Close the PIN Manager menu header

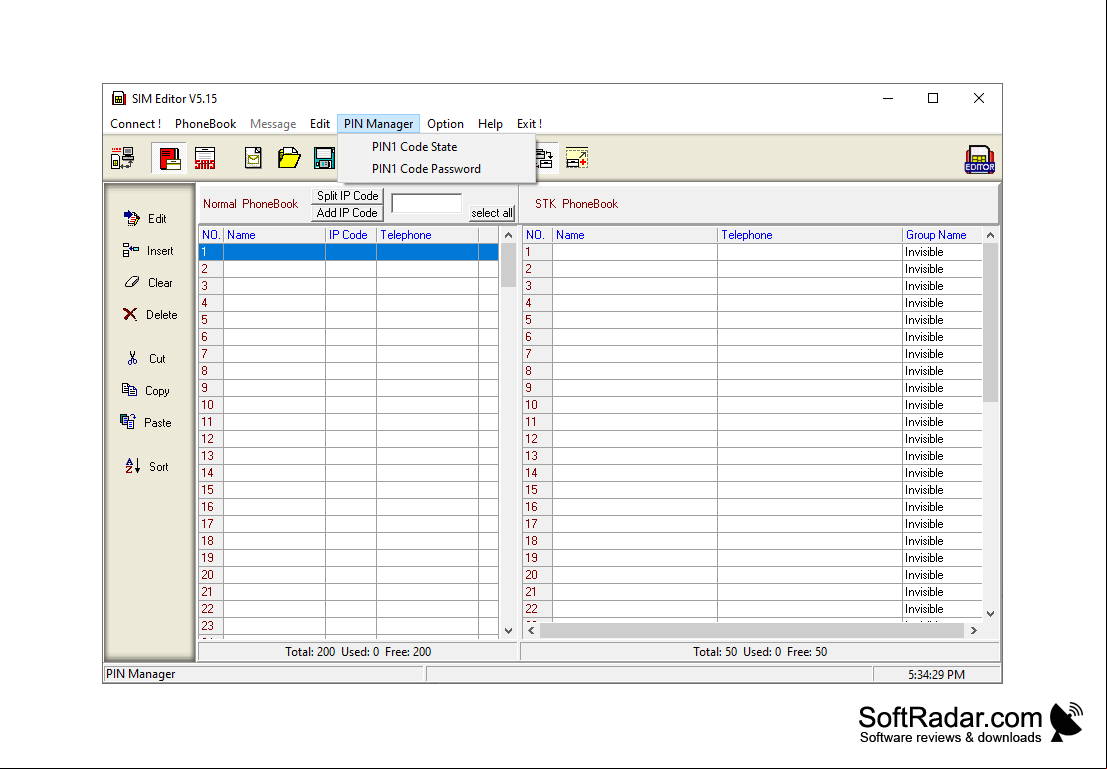[x=378, y=124]
